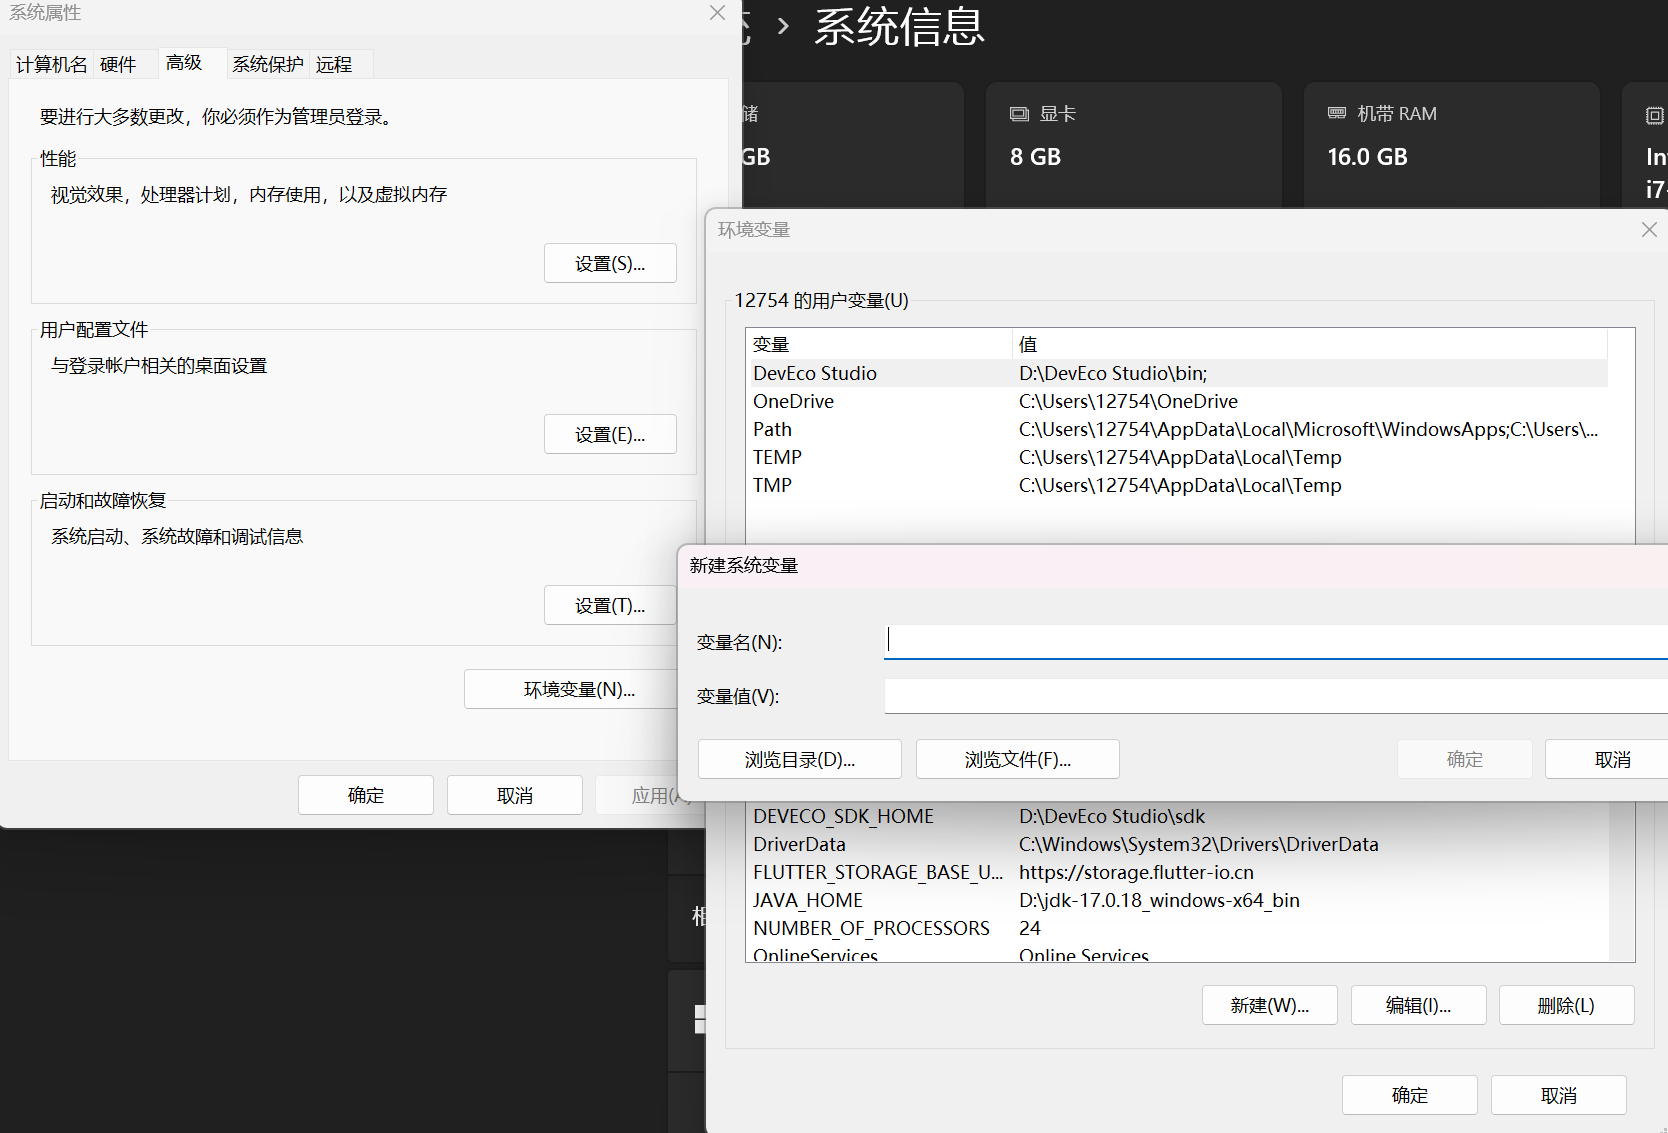Open user profile 设置(E)... button
The width and height of the screenshot is (1668, 1133).
click(x=610, y=434)
